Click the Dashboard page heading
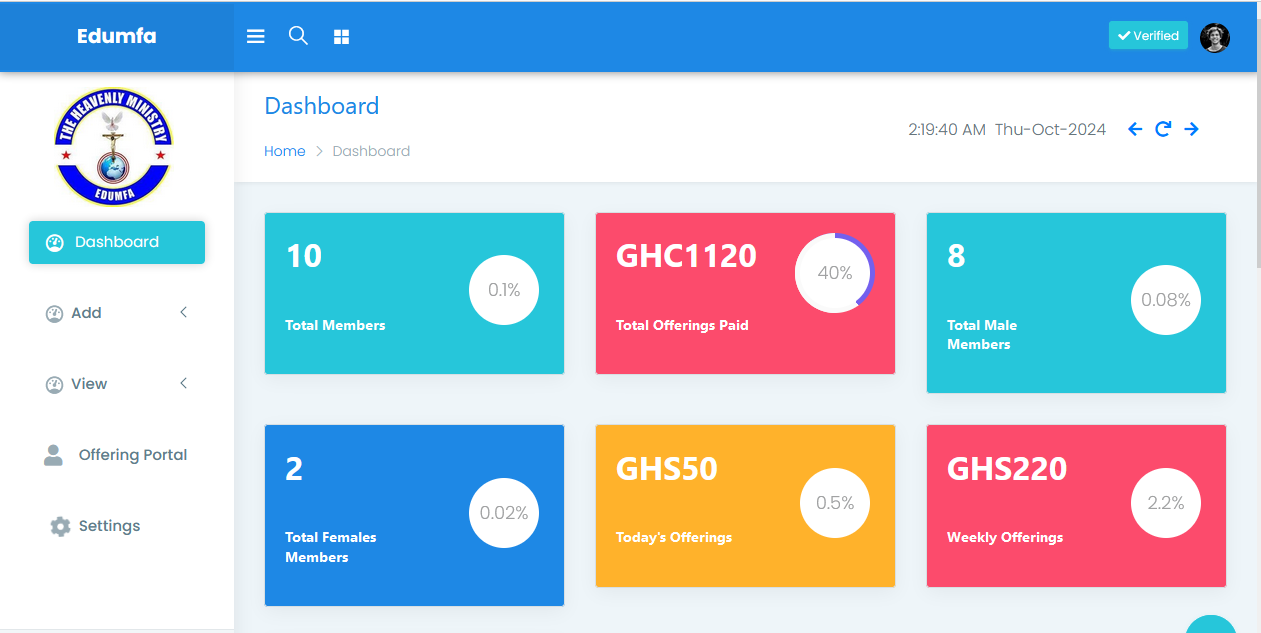Screen dimensions: 1261x633 click(x=322, y=106)
